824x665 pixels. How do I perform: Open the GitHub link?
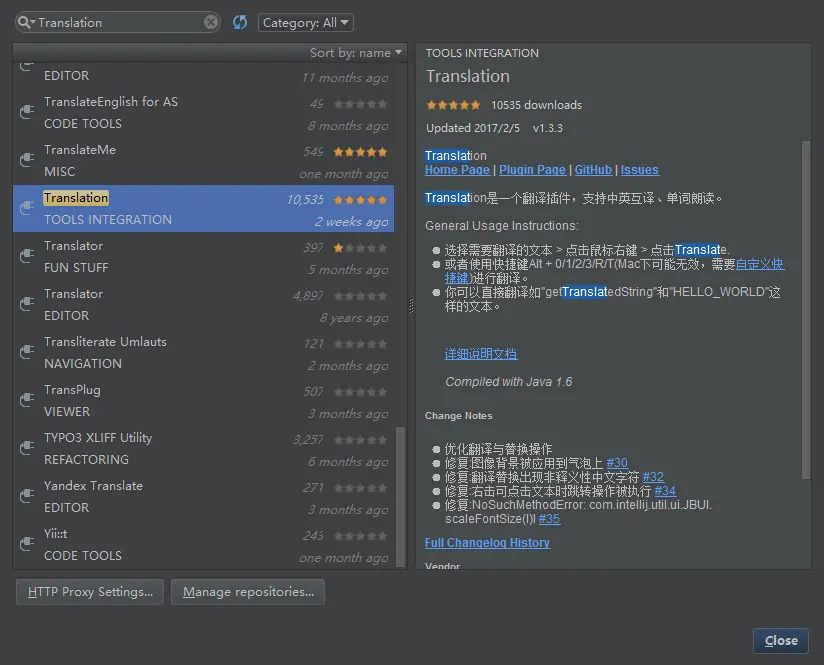[593, 170]
